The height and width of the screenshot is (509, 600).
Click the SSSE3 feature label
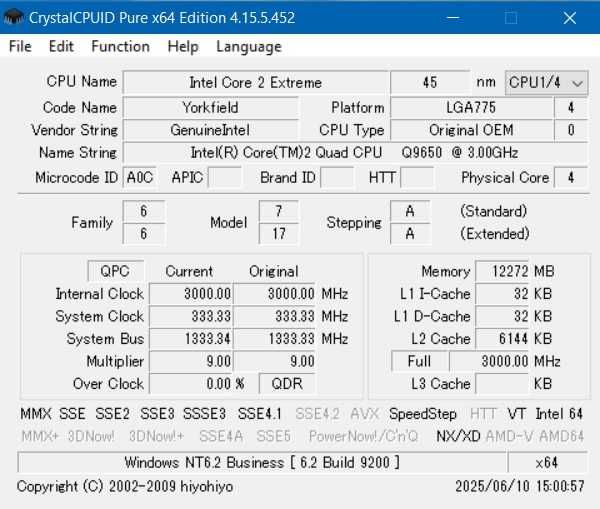click(204, 414)
